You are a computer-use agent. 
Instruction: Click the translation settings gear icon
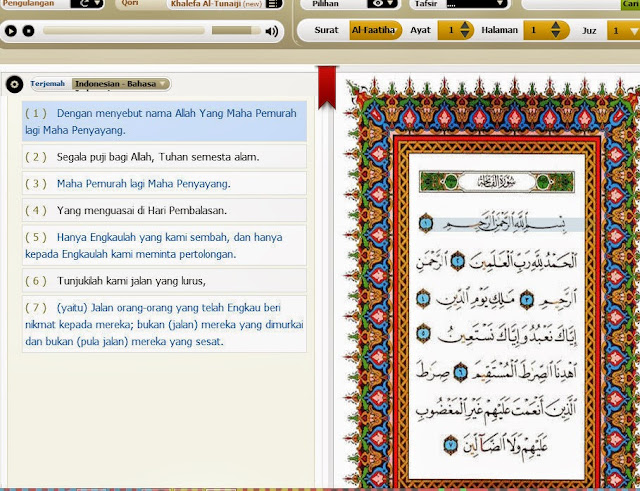(x=14, y=84)
